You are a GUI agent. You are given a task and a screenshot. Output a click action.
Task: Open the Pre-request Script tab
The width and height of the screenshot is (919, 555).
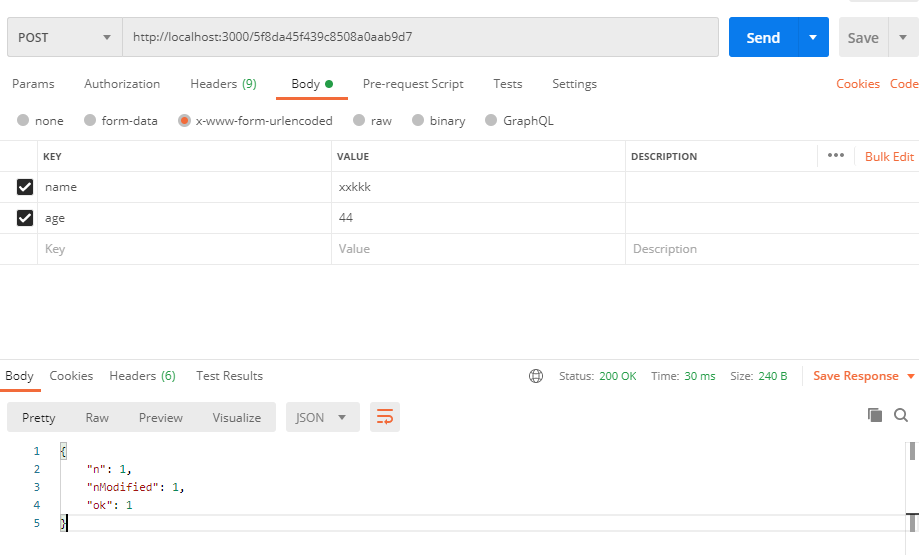[x=413, y=84]
